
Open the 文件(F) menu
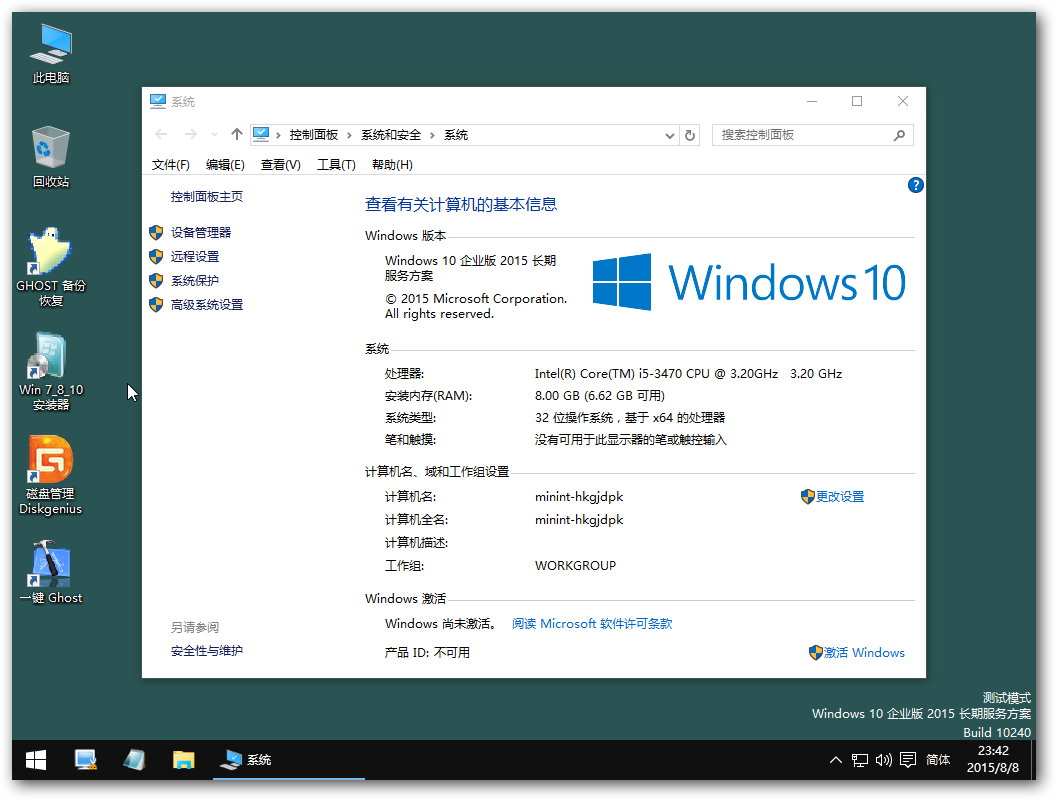170,165
